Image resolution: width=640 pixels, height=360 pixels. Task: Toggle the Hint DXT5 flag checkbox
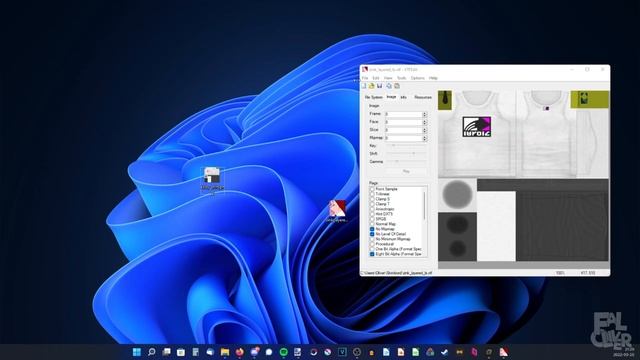[x=372, y=214]
